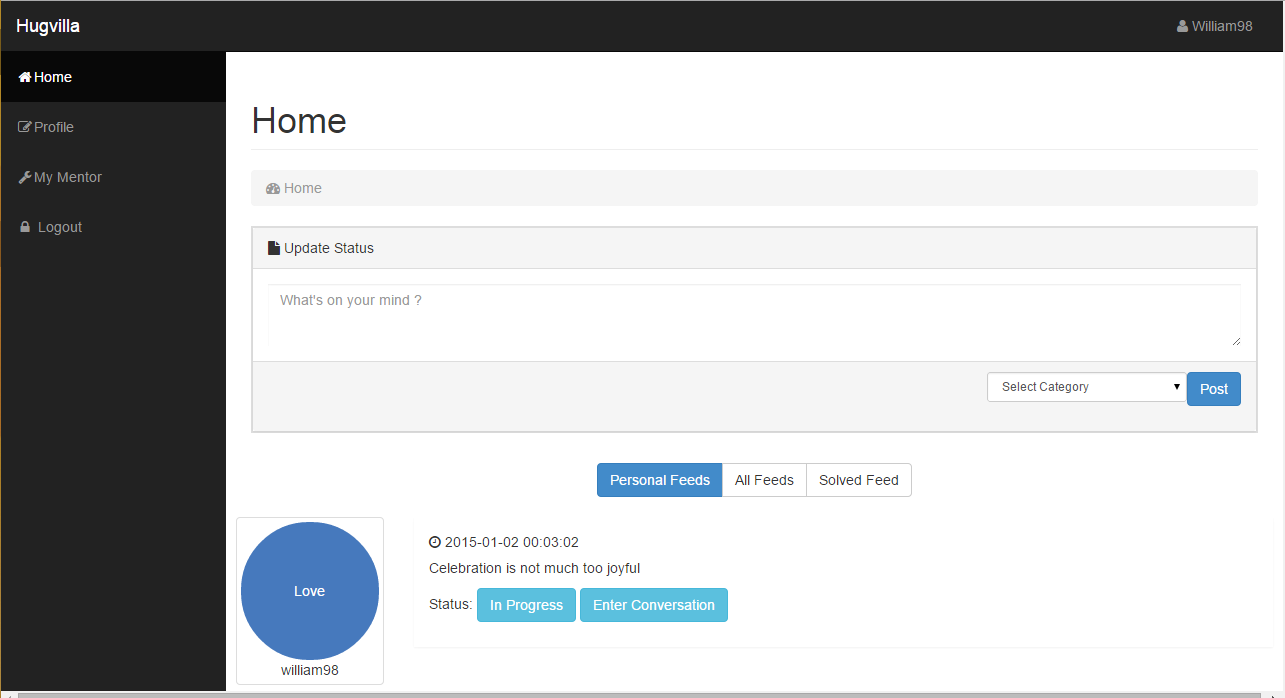Click the Enter Conversation button
Viewport: 1285px width, 698px height.
(654, 605)
